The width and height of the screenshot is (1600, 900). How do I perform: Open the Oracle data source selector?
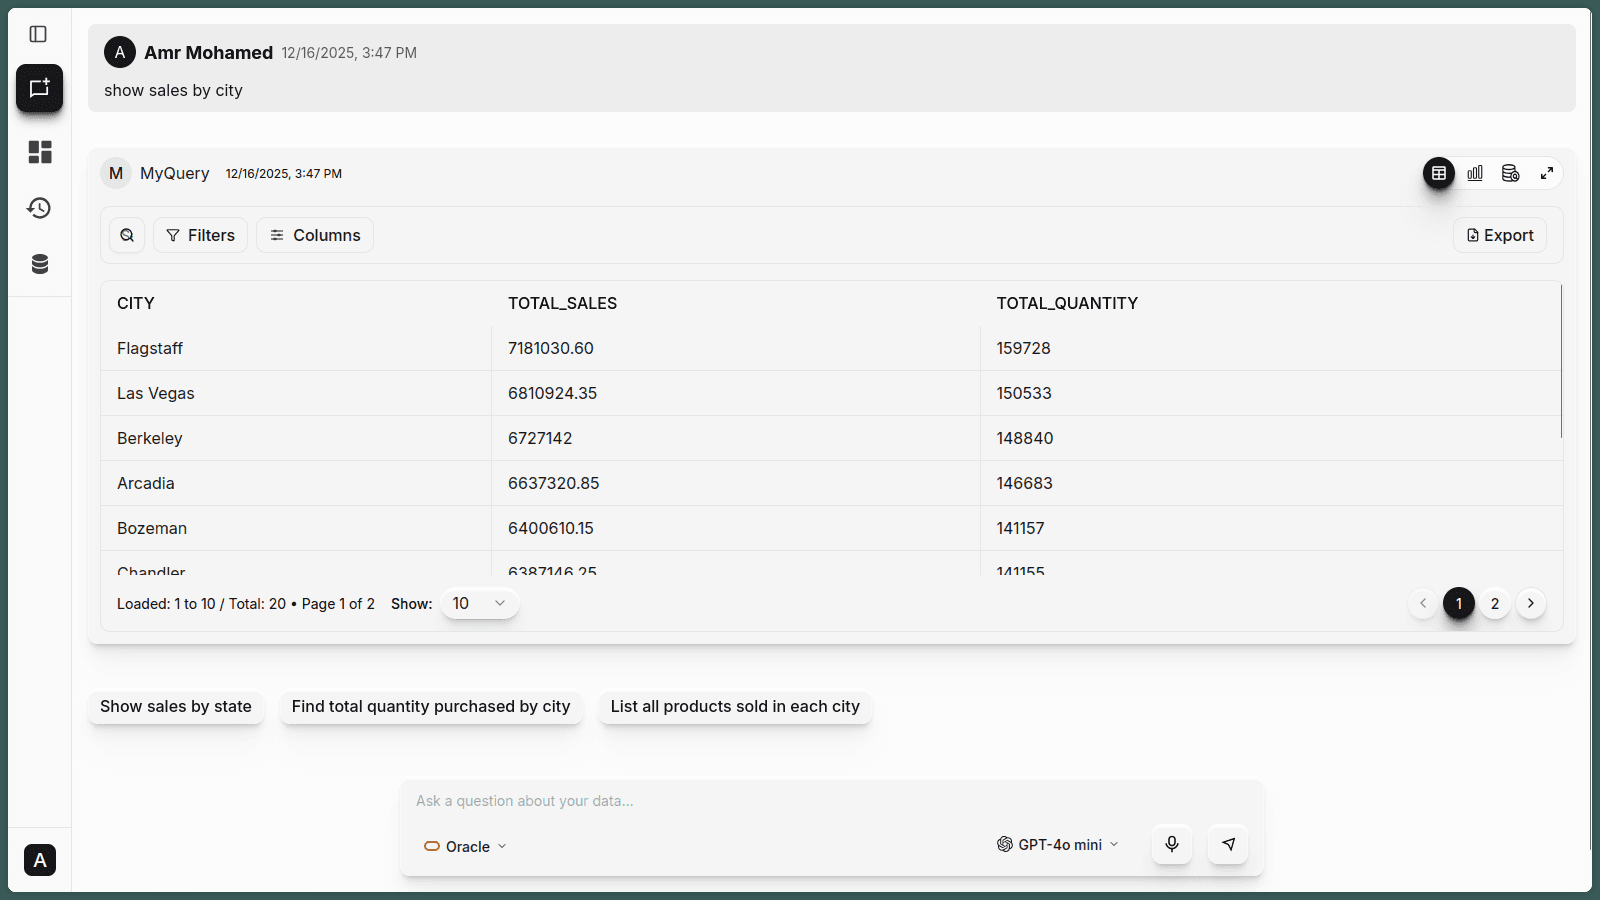(464, 845)
